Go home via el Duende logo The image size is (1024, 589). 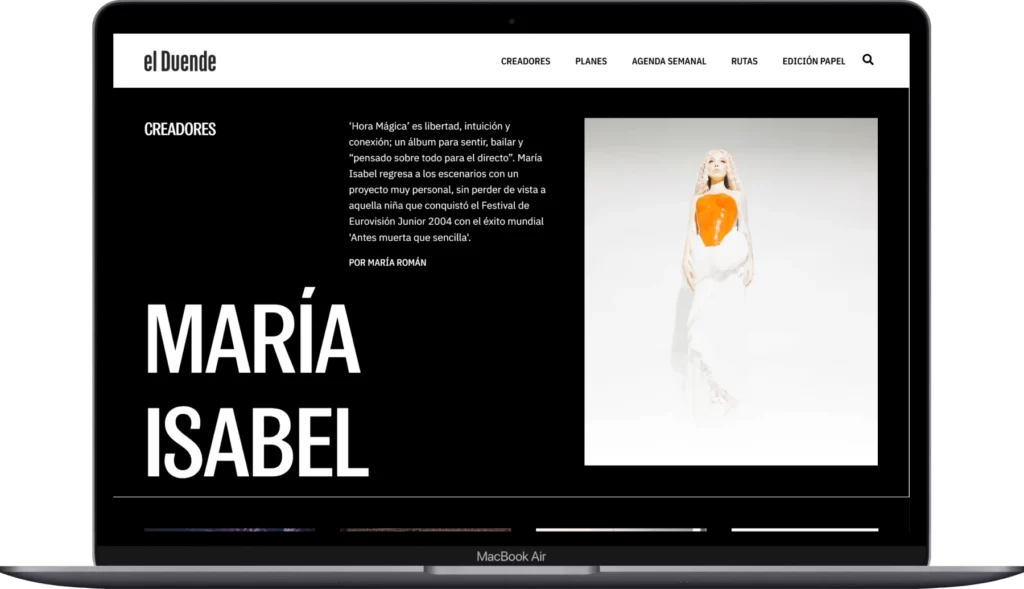click(180, 61)
